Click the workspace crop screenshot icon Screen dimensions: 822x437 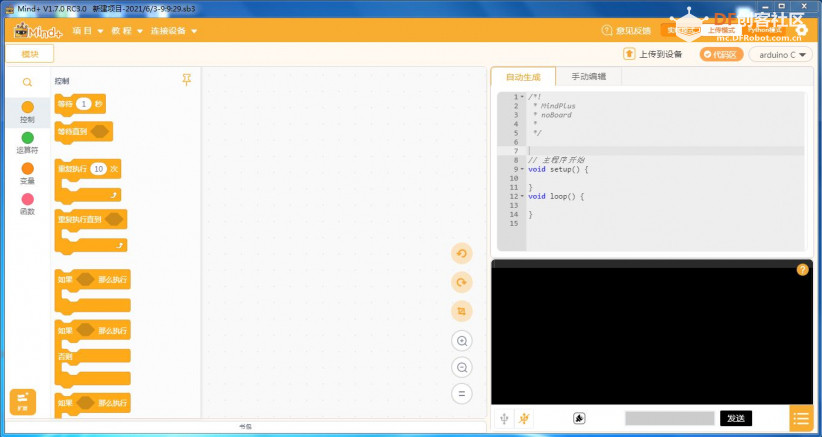click(461, 311)
